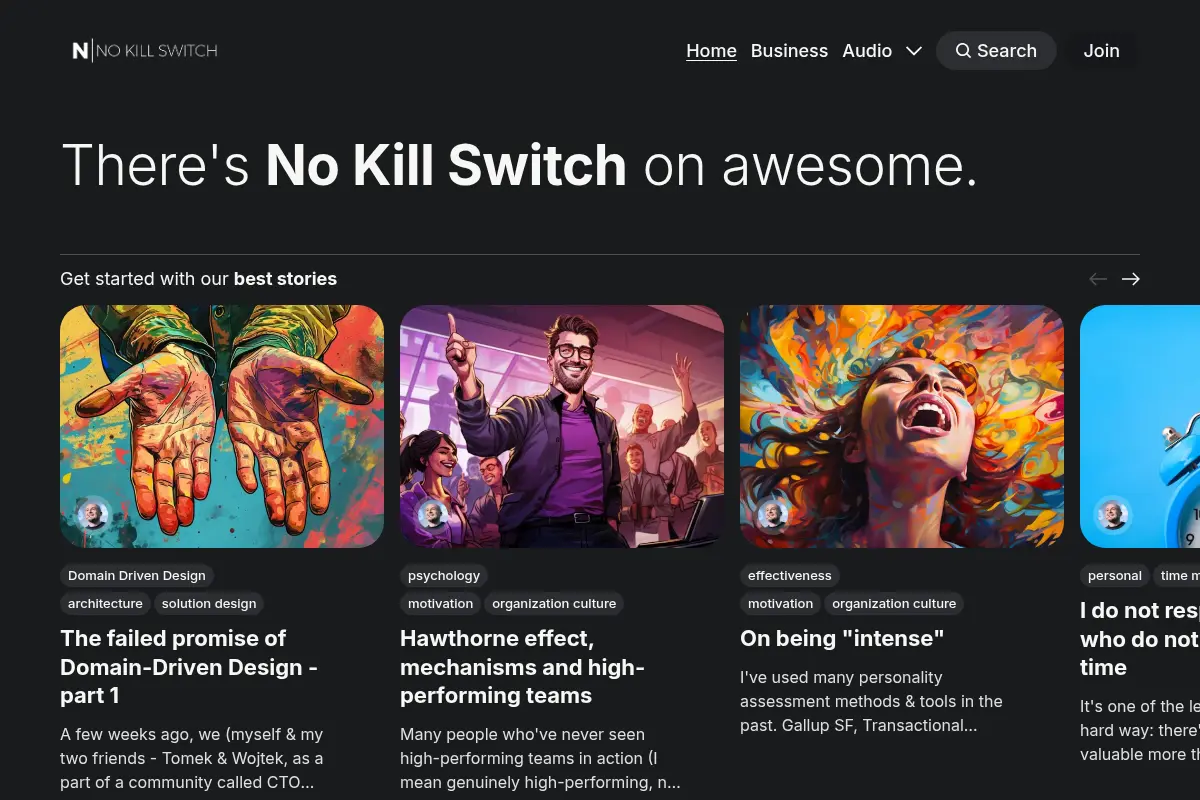Select the effectiveness tag
Screen dimensions: 1200x800
coord(790,575)
